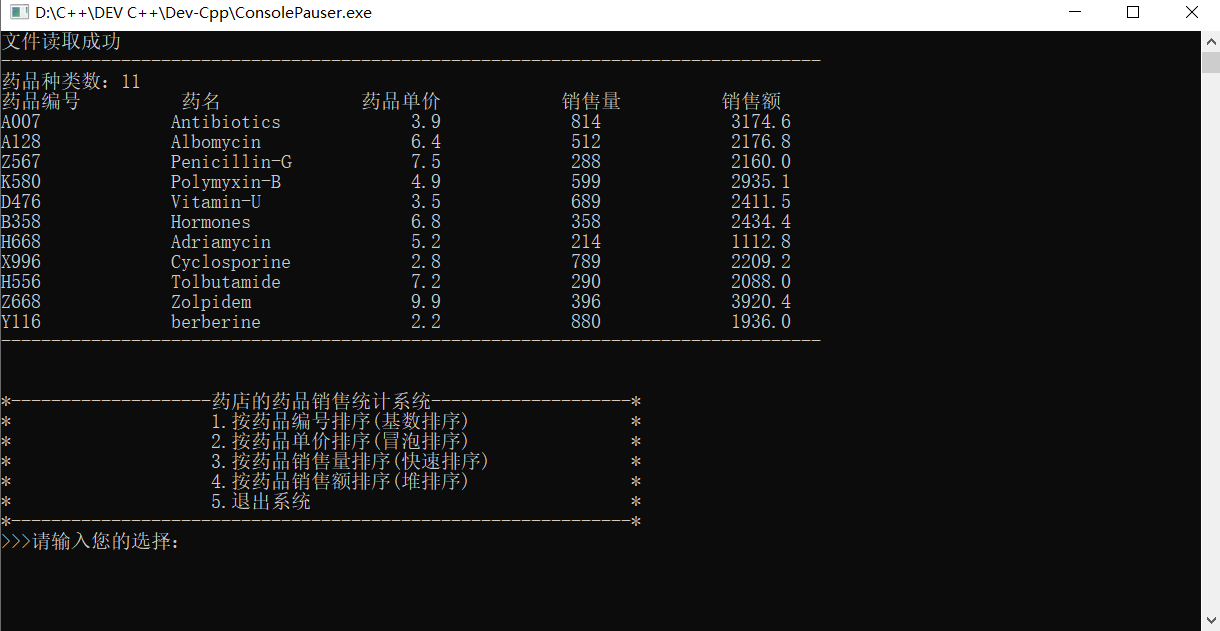Click drug name Albomycin
The image size is (1220, 631).
[216, 142]
